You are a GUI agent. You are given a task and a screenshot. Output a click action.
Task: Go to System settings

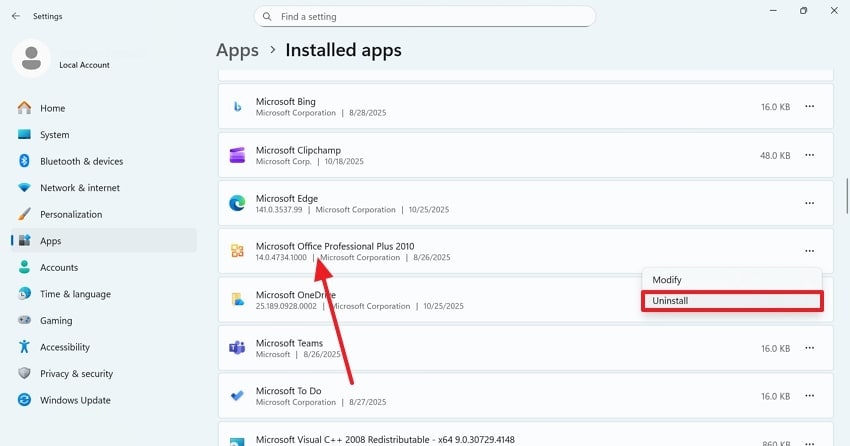click(104, 134)
